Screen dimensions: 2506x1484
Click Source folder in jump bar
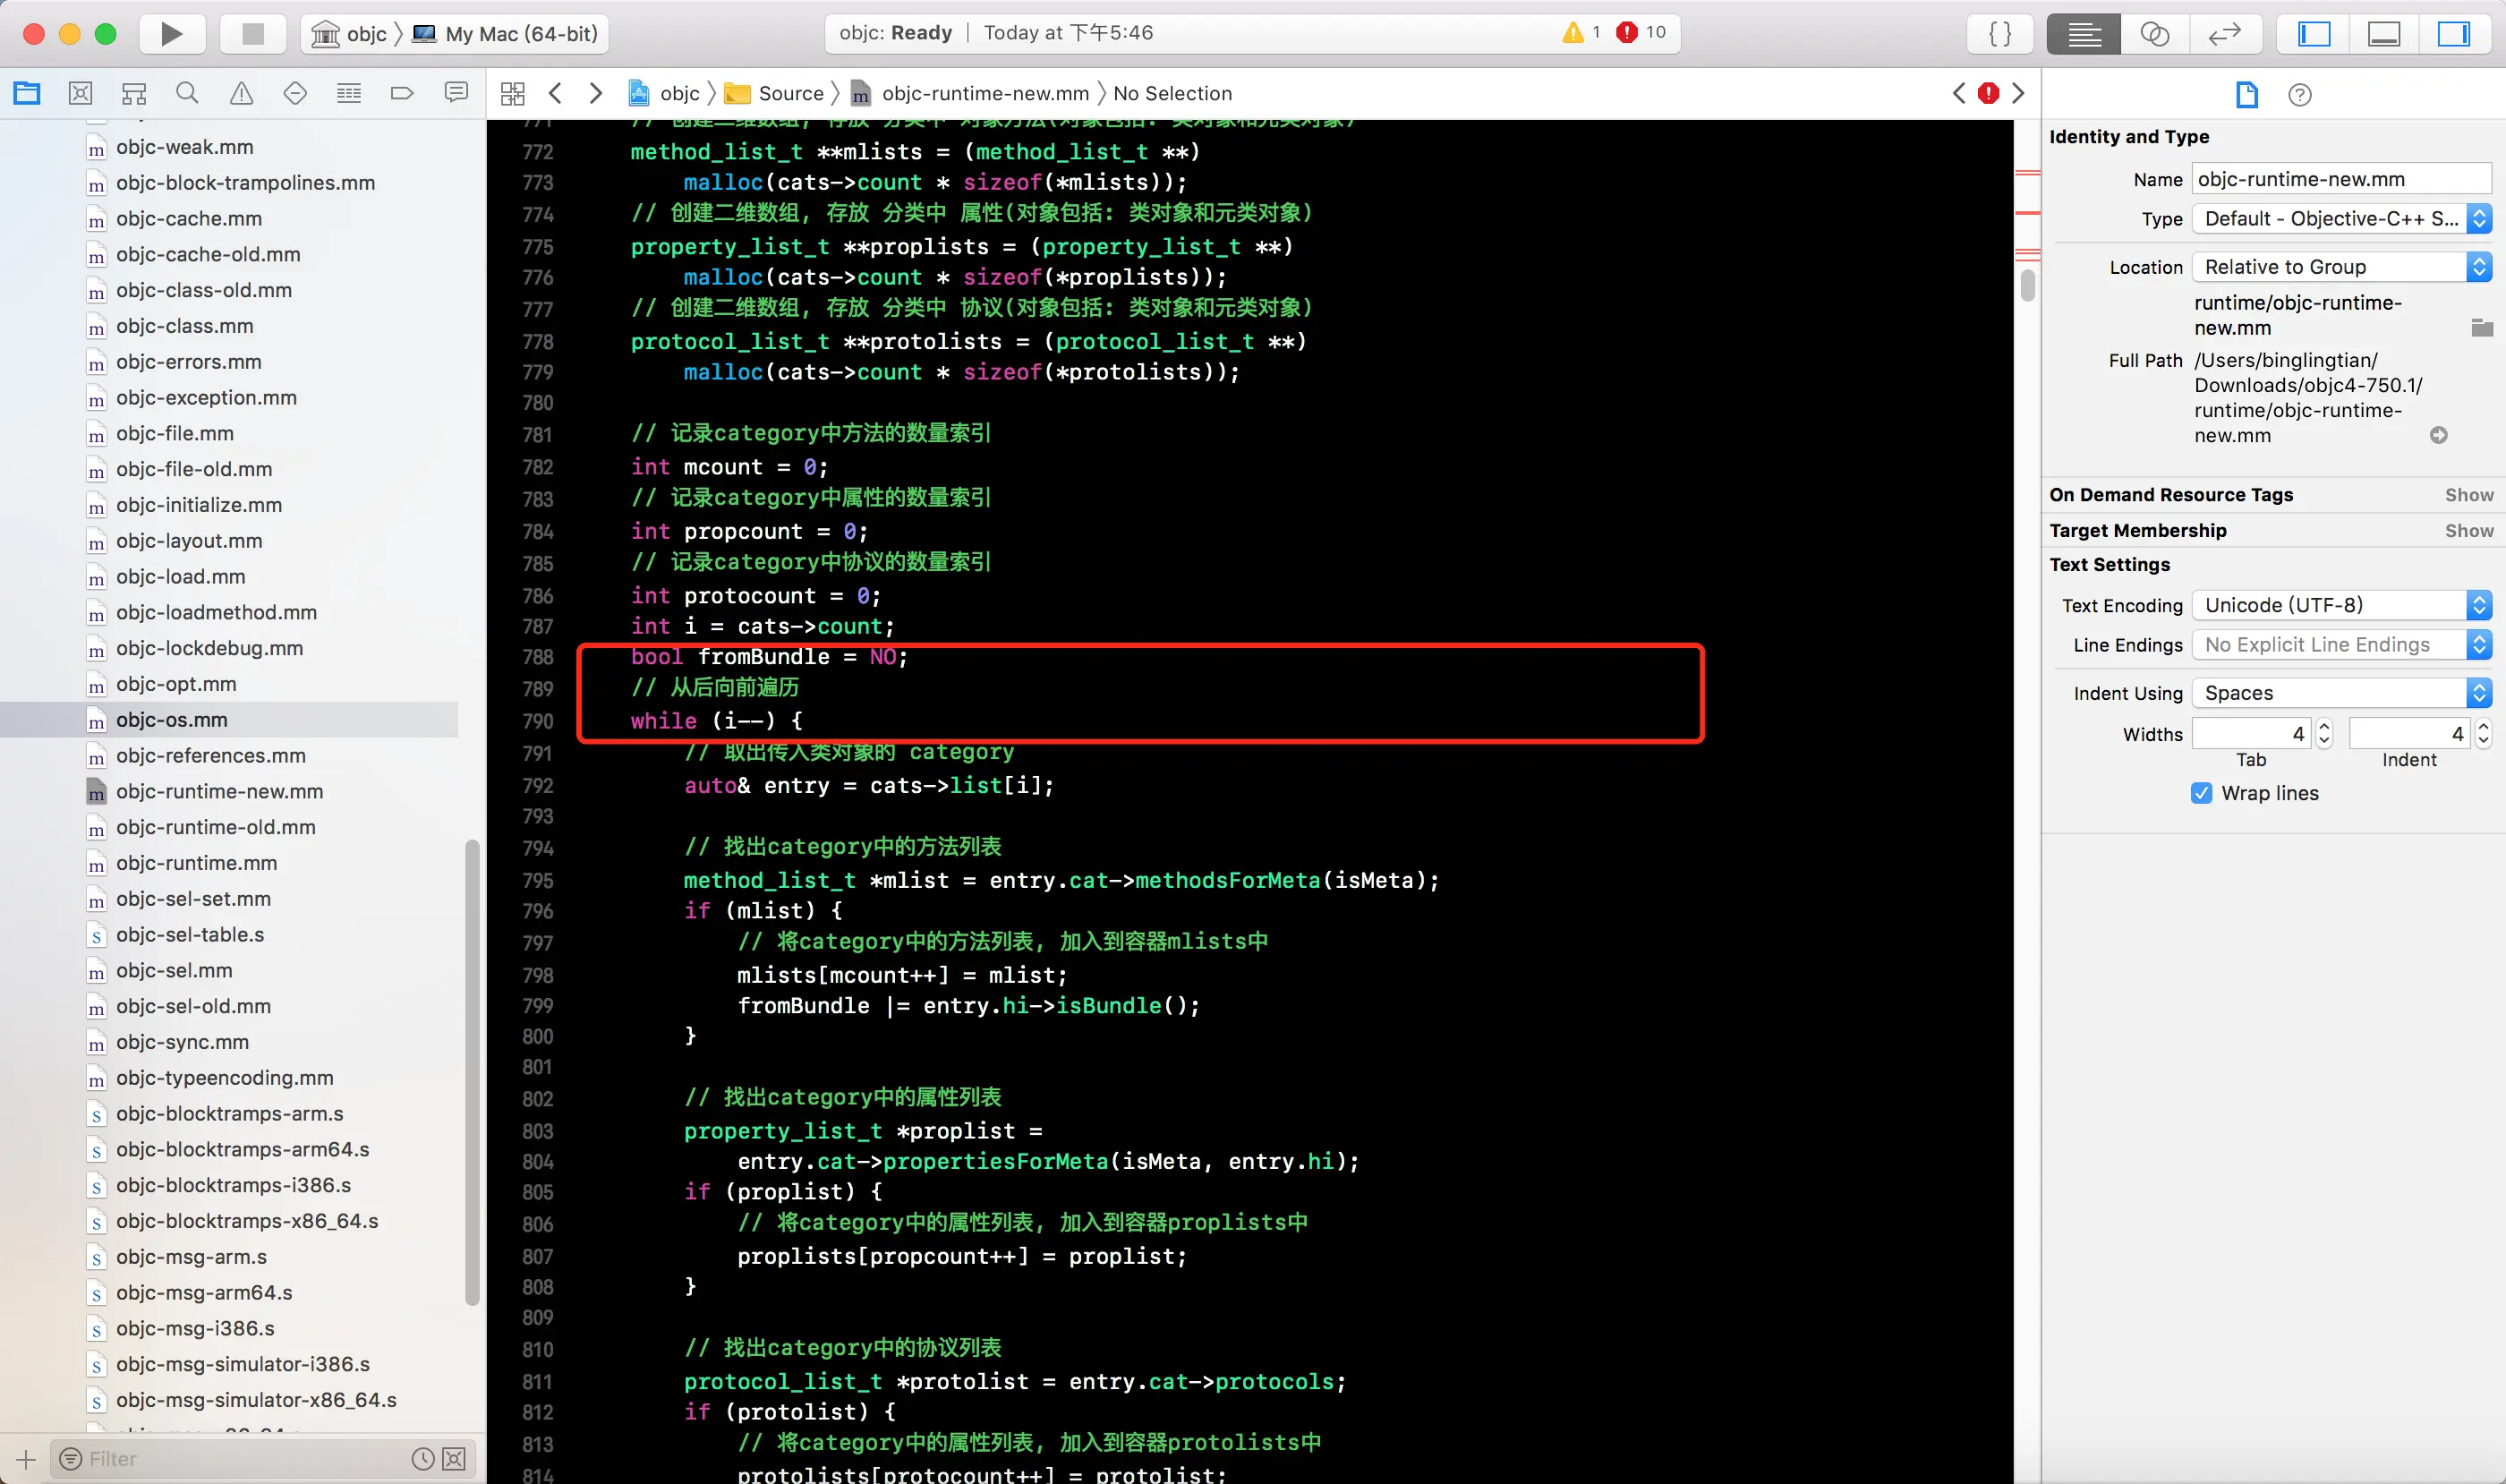tap(789, 94)
